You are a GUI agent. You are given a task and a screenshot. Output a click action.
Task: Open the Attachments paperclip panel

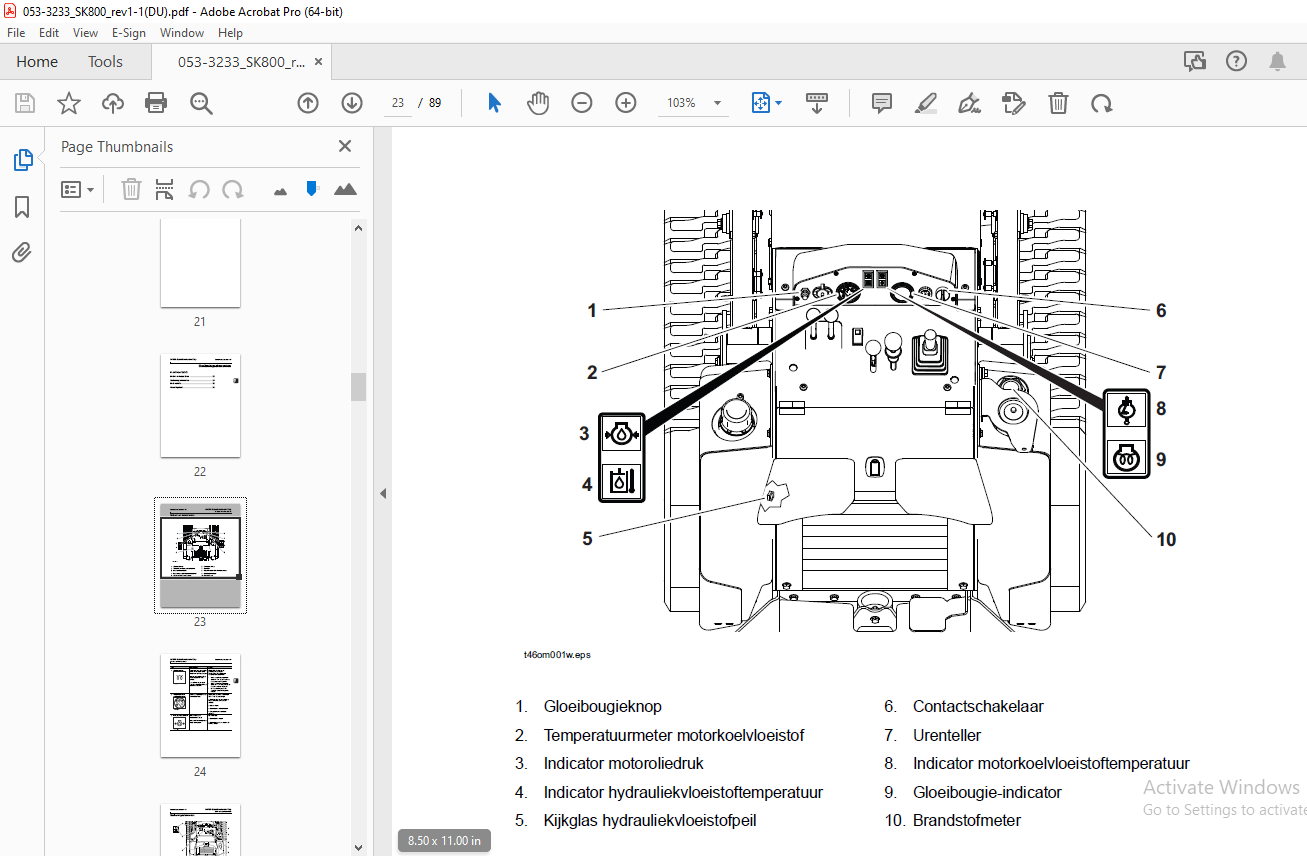pos(22,252)
